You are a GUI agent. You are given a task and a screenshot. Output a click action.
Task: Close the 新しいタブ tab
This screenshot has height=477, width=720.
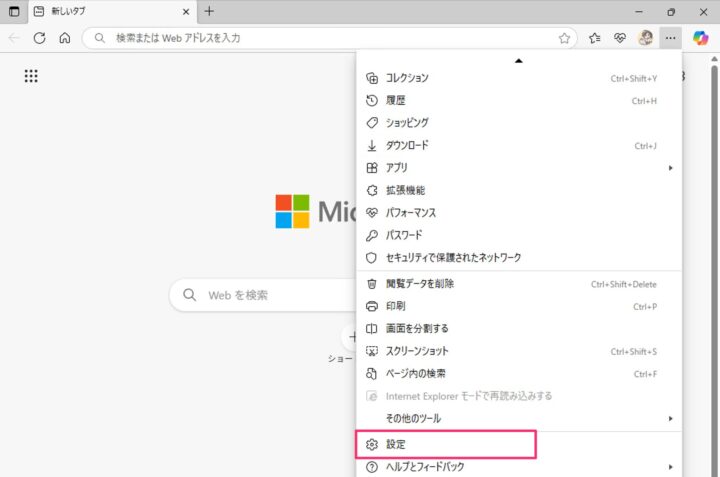click(x=186, y=12)
